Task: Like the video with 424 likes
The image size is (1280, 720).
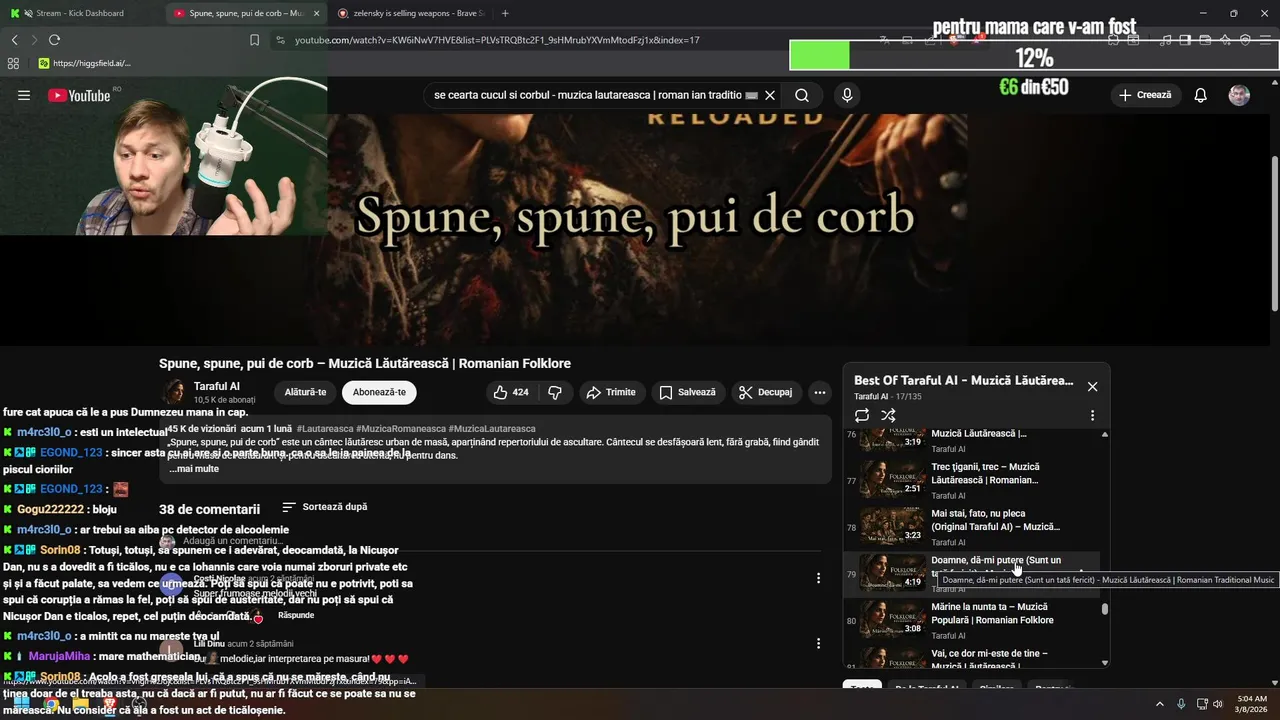Action: [511, 392]
